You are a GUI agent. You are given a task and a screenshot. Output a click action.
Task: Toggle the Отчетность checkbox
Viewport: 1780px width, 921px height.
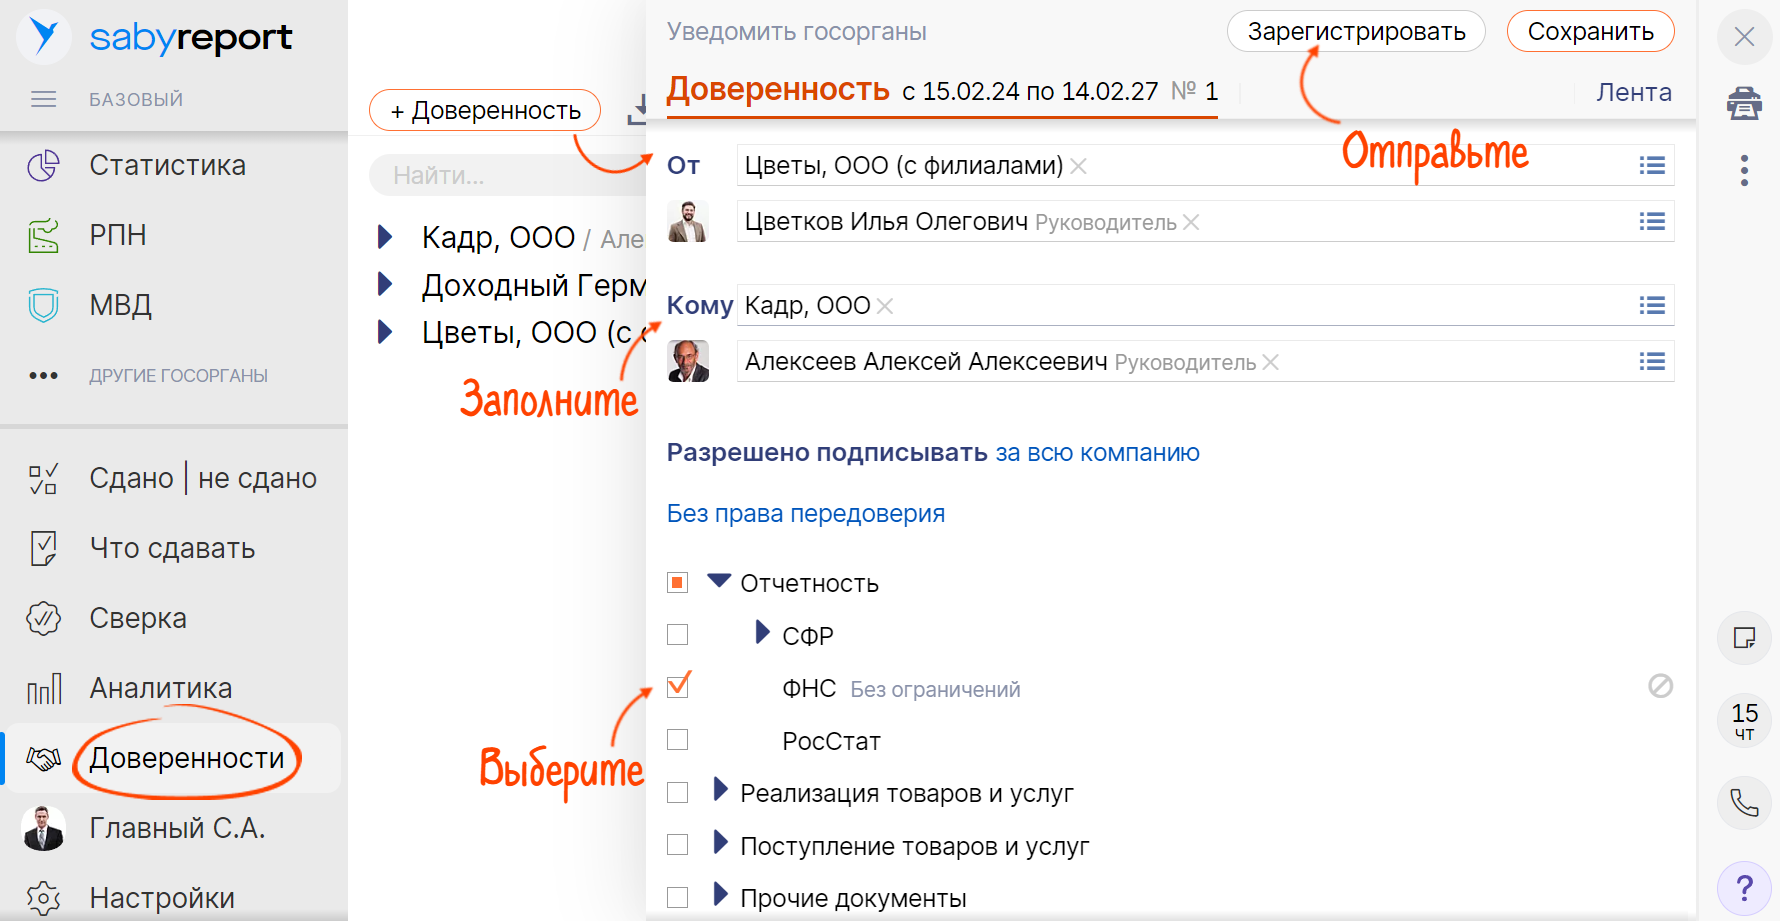(x=678, y=583)
